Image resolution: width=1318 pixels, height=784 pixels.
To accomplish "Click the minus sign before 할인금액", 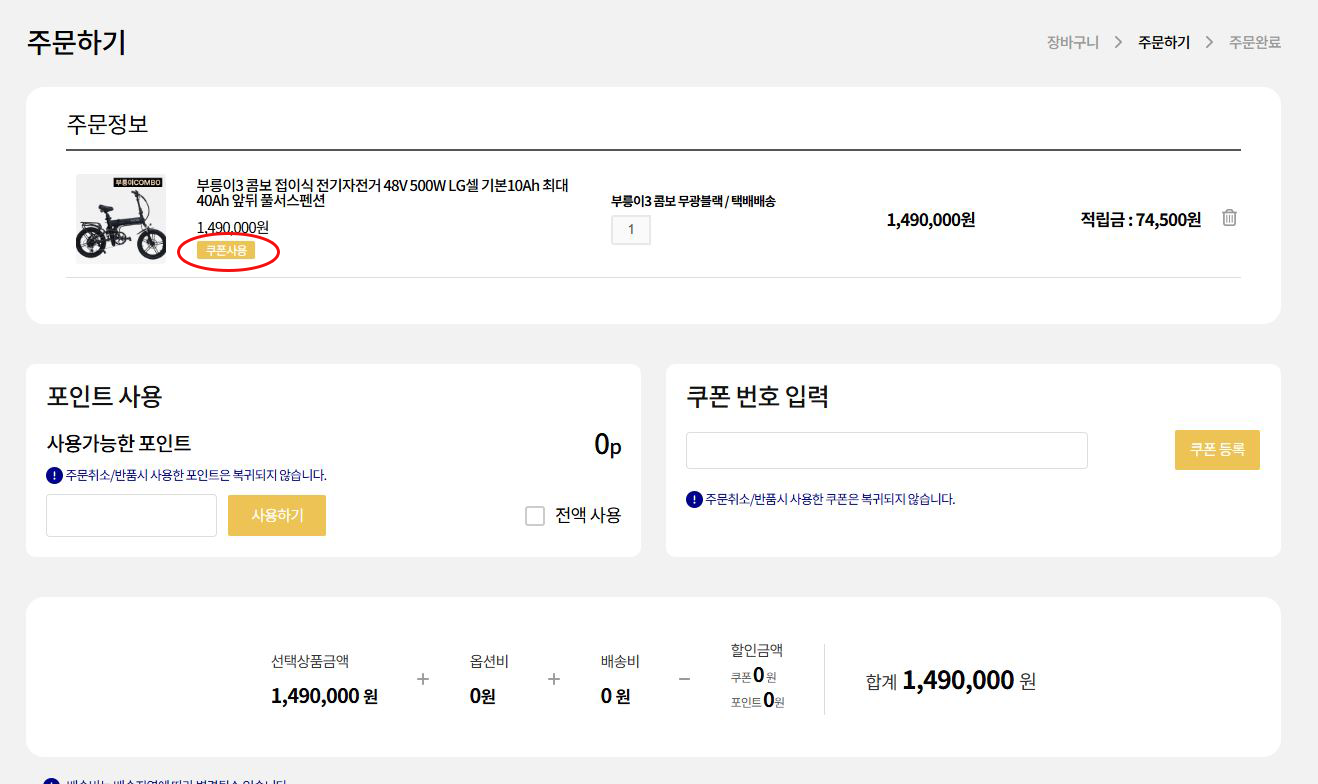I will click(684, 679).
